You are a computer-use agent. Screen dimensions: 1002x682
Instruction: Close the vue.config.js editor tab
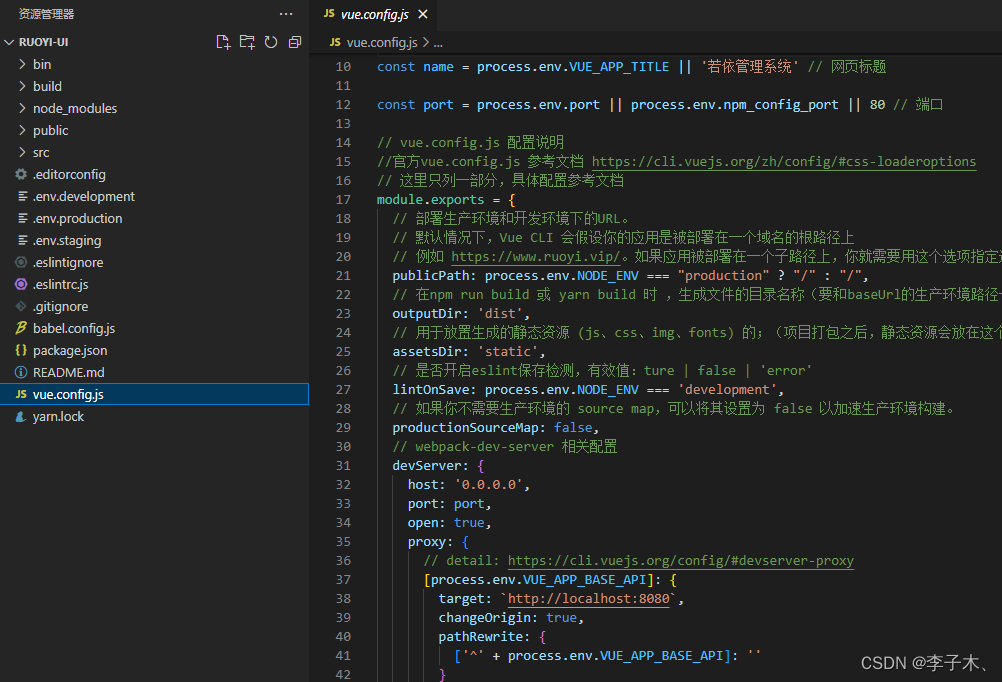[x=422, y=14]
